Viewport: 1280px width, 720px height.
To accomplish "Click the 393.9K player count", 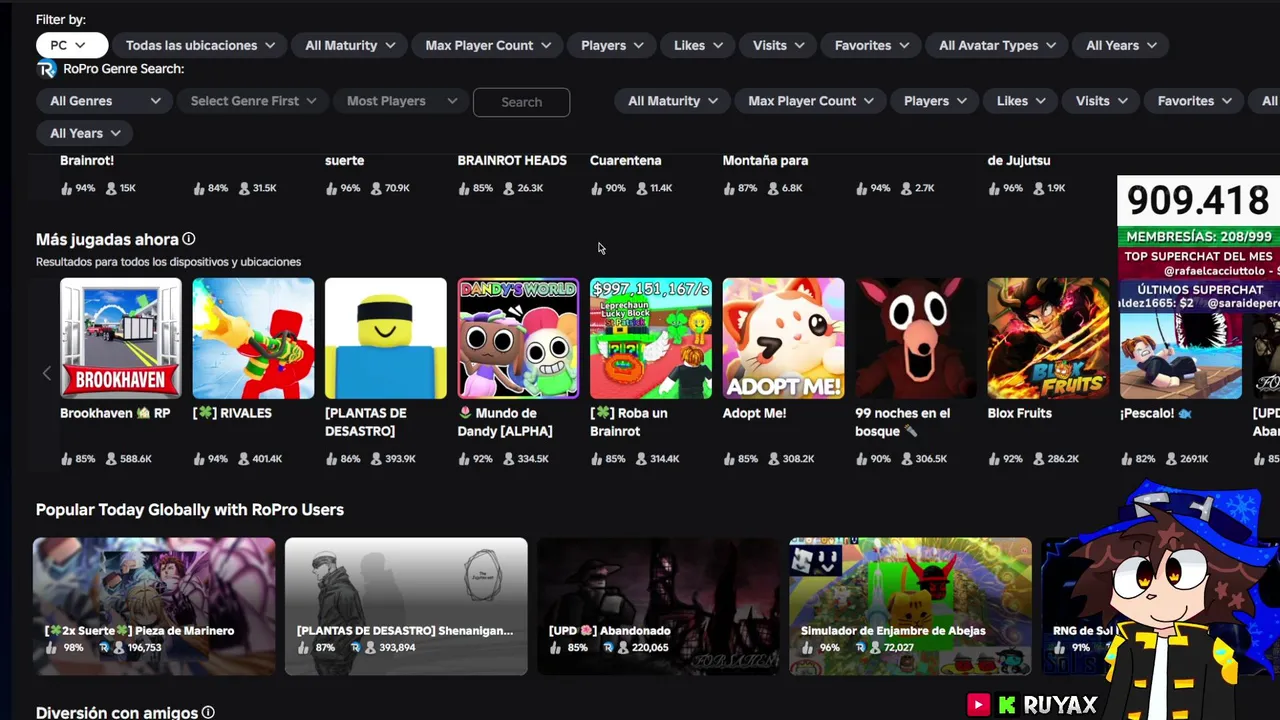I will (400, 459).
